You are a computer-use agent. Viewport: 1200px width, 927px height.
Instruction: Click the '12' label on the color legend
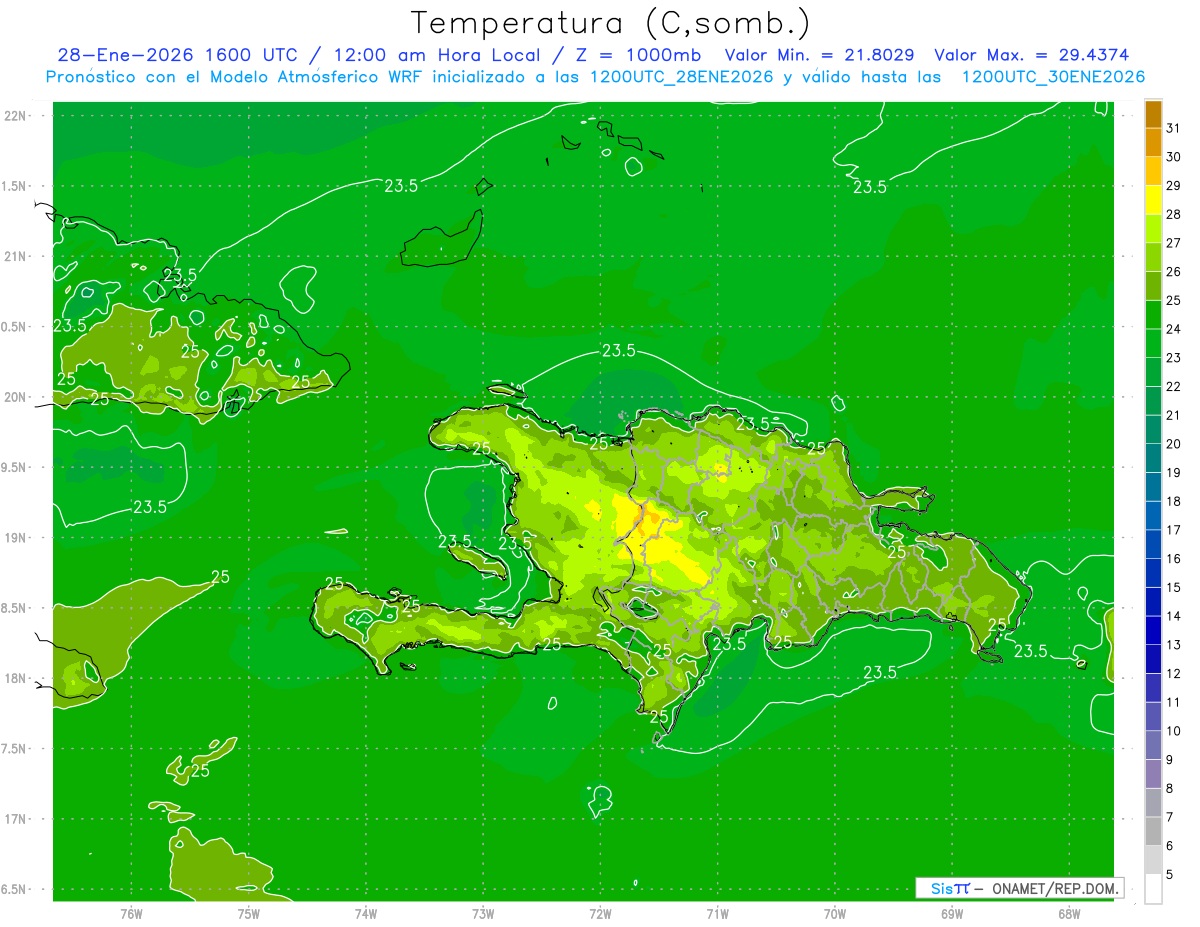click(x=1173, y=673)
